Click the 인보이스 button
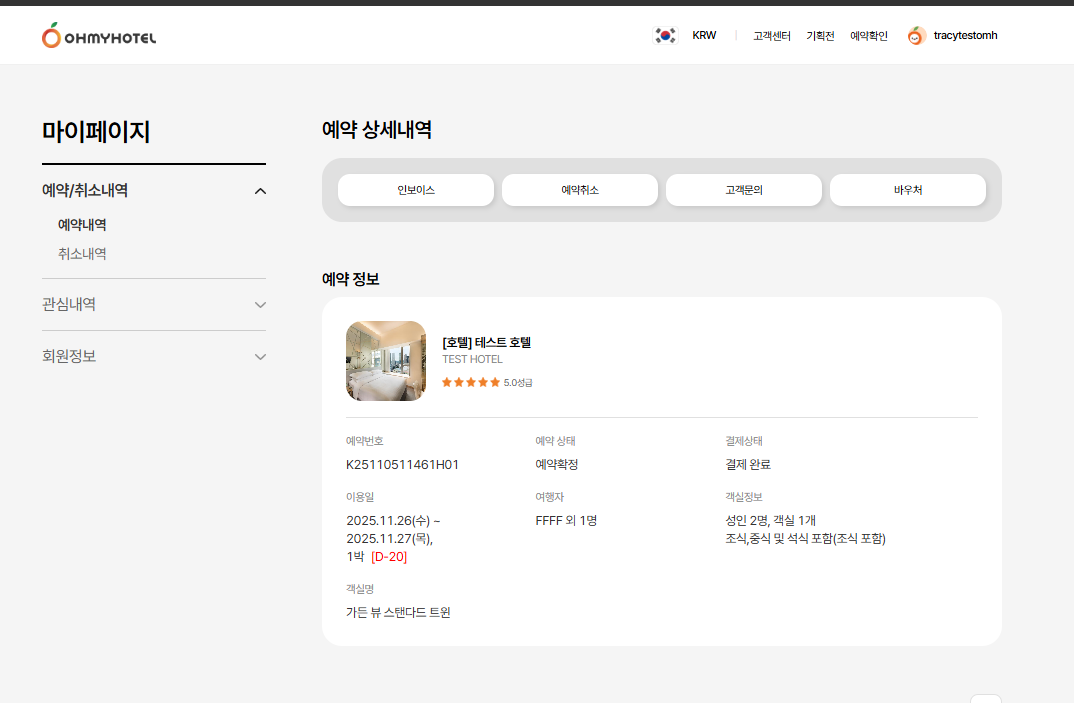Screen dimensions: 1074x703 point(416,190)
